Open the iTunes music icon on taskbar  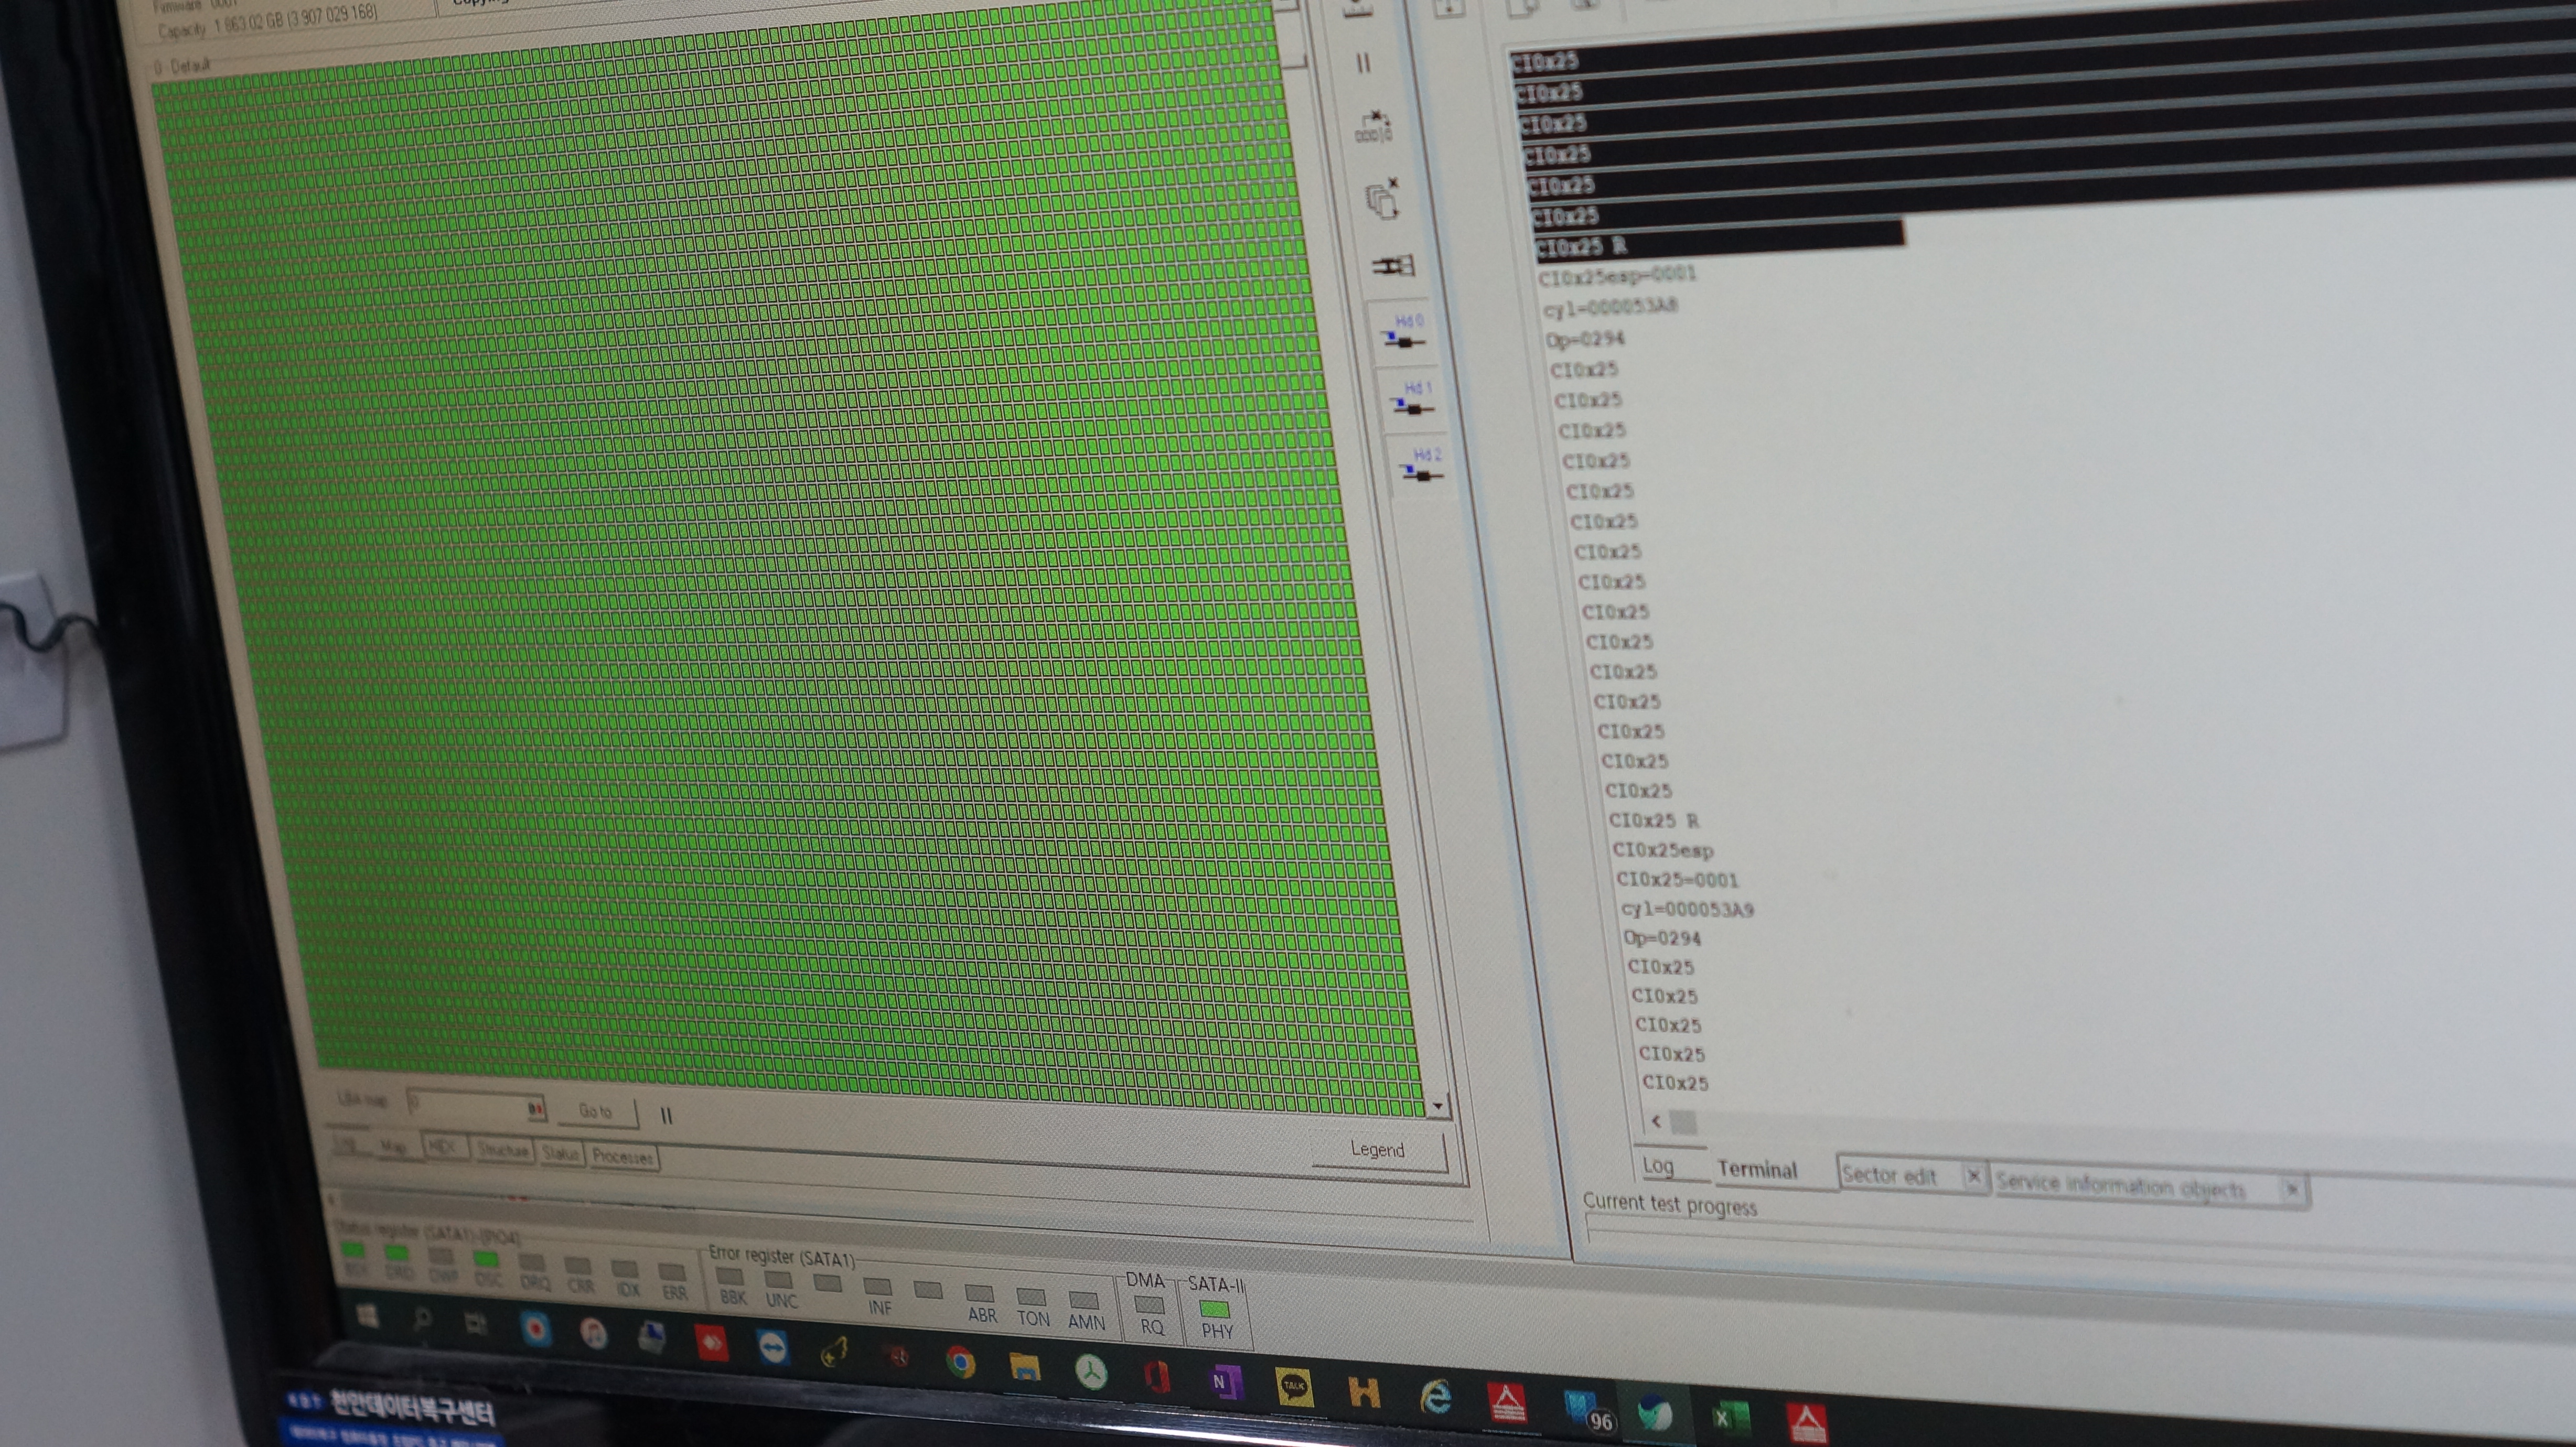click(594, 1333)
